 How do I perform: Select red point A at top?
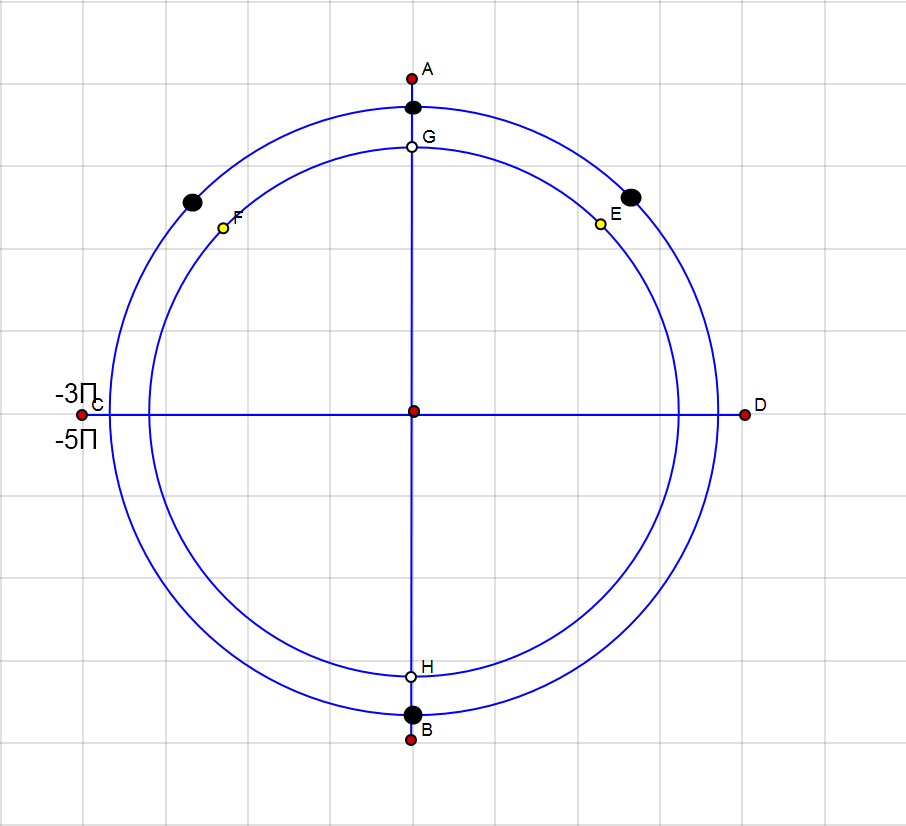pyautogui.click(x=412, y=79)
